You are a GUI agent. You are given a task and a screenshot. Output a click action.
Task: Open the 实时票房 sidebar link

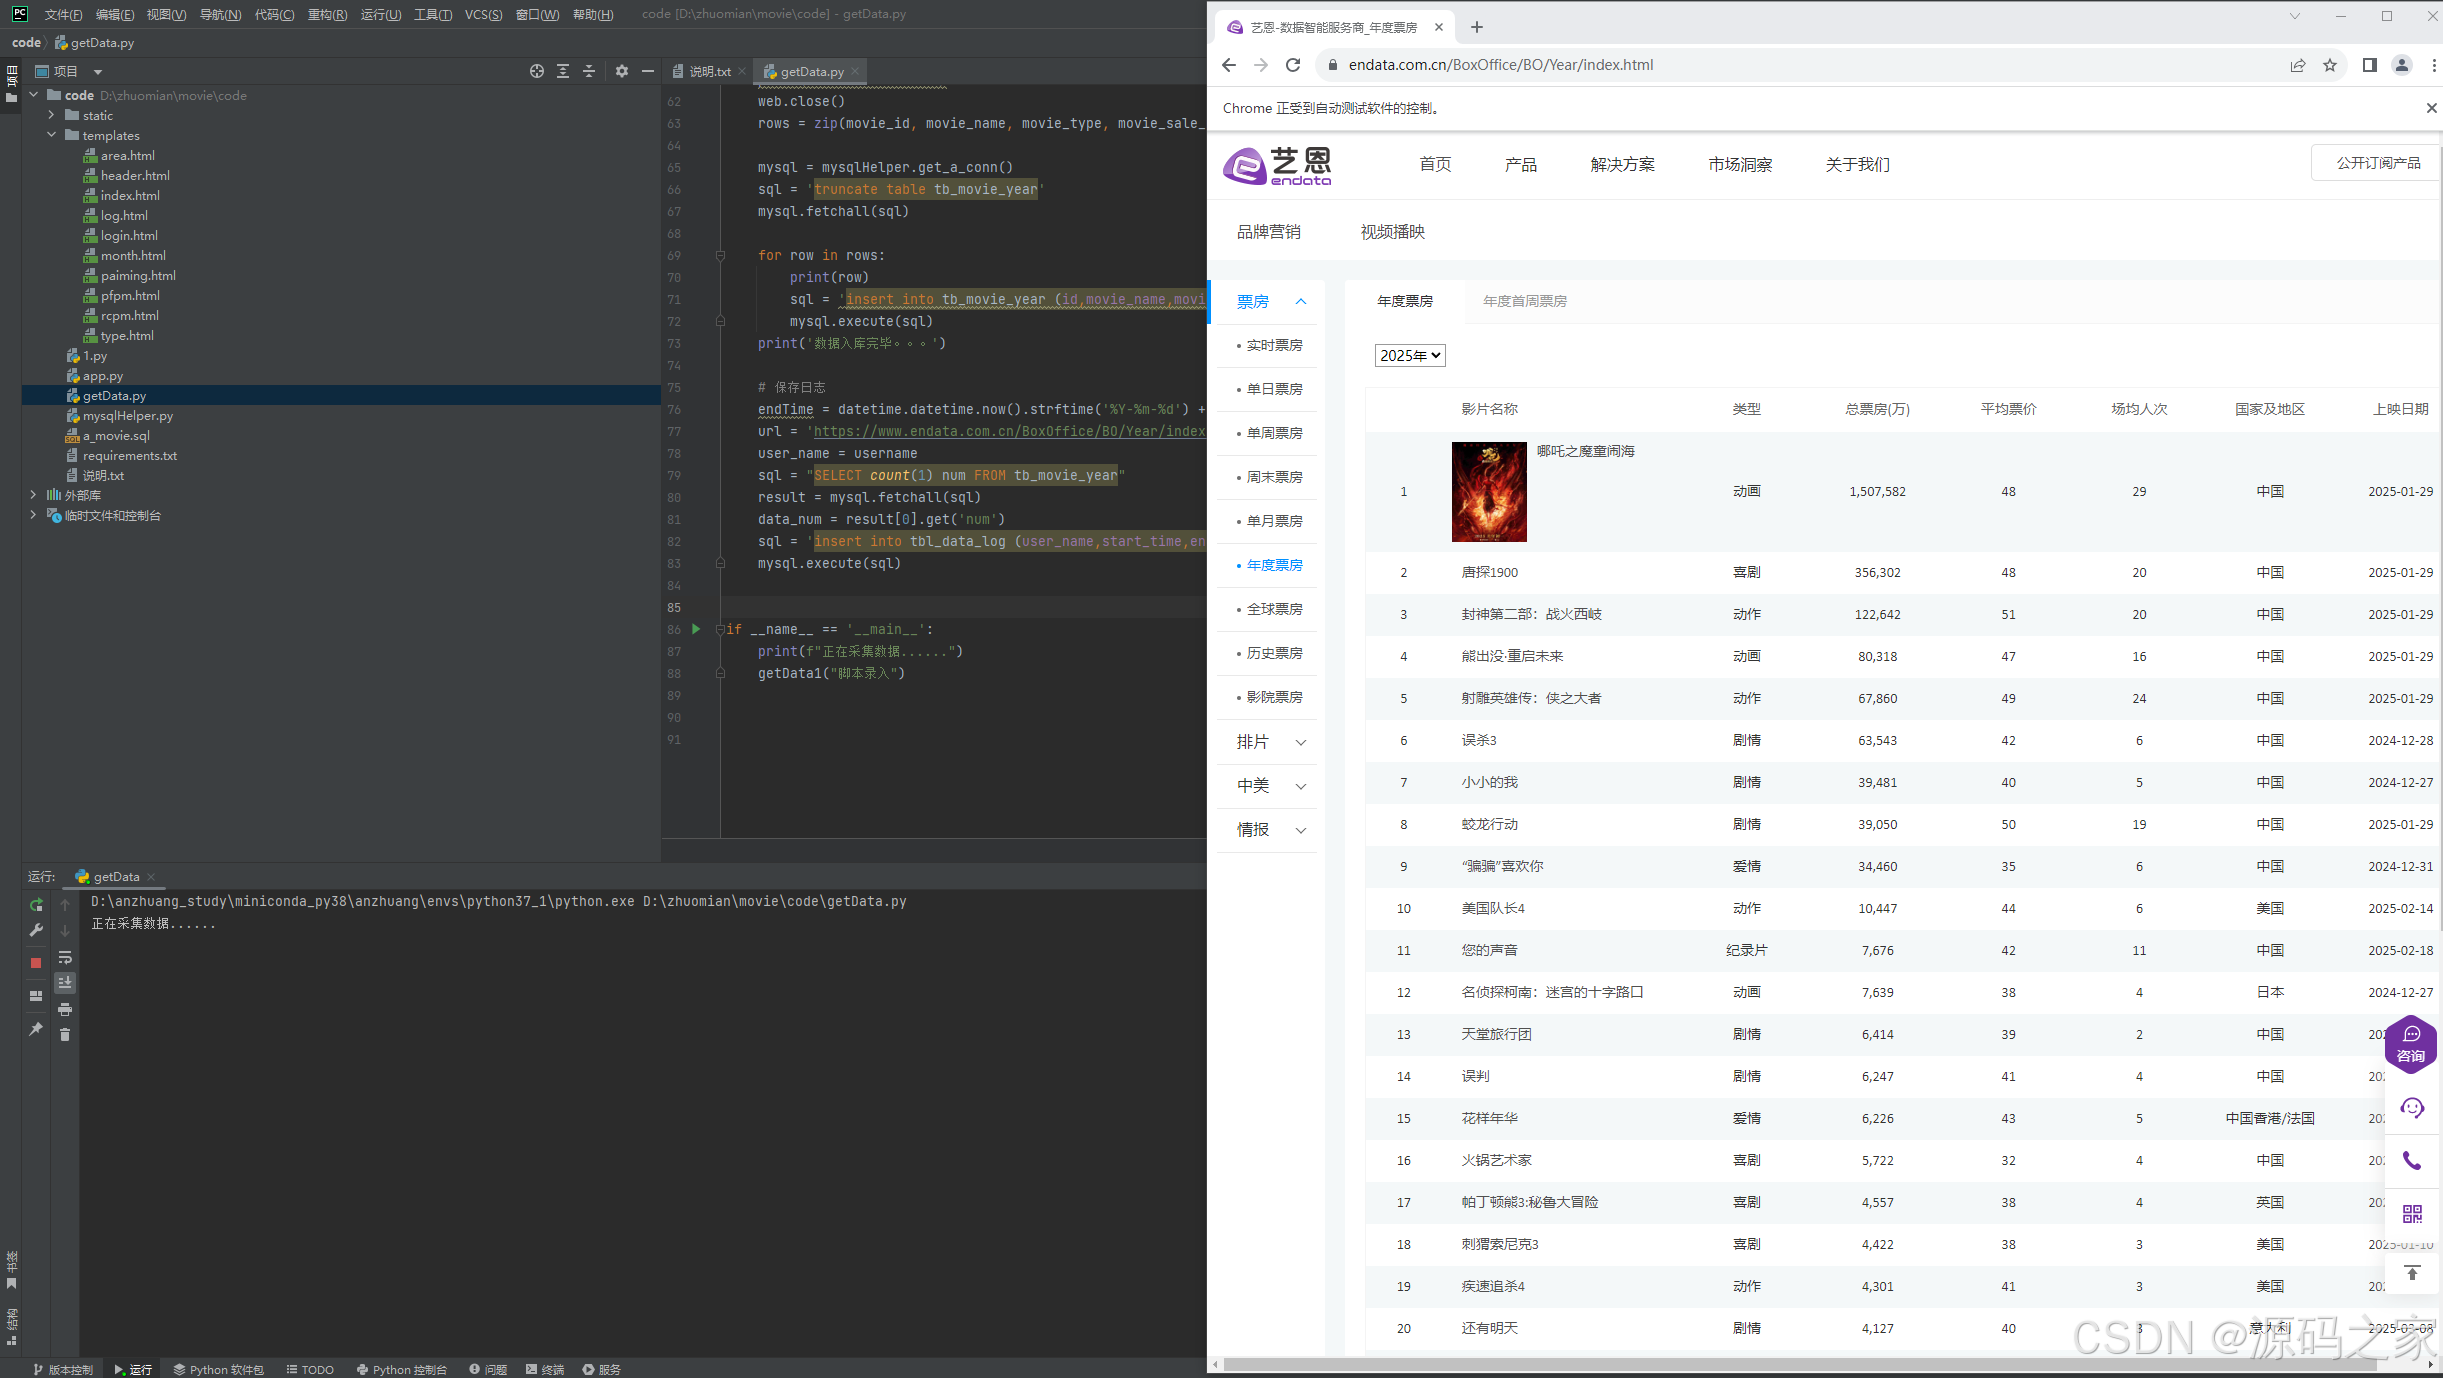tap(1274, 345)
